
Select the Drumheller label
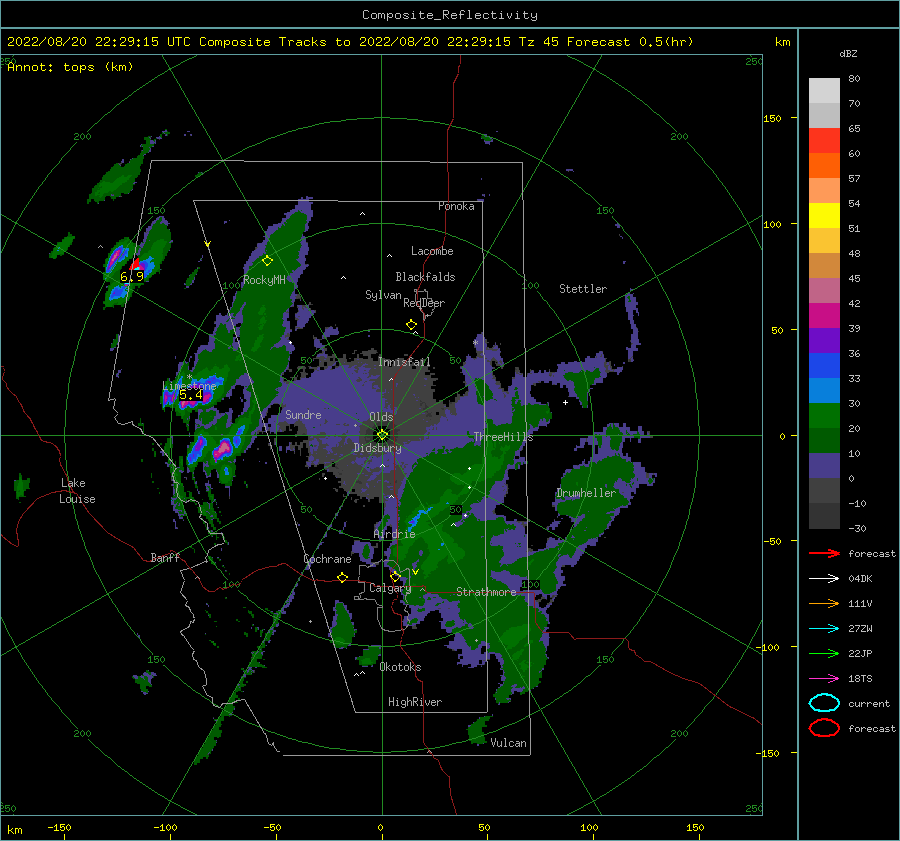(586, 493)
